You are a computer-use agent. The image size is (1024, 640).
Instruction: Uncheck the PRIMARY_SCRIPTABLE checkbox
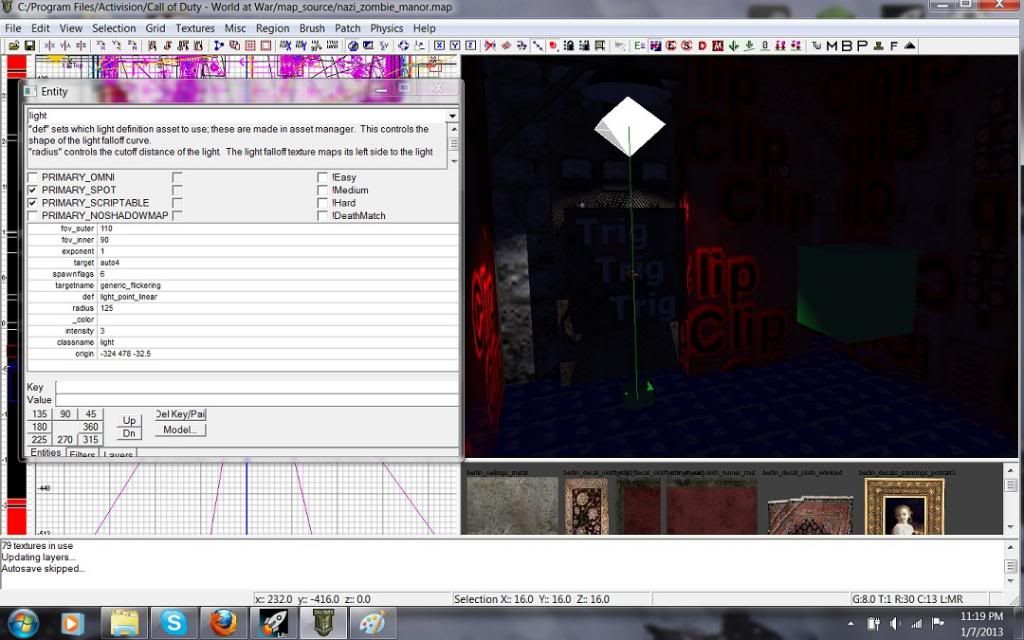click(x=33, y=202)
